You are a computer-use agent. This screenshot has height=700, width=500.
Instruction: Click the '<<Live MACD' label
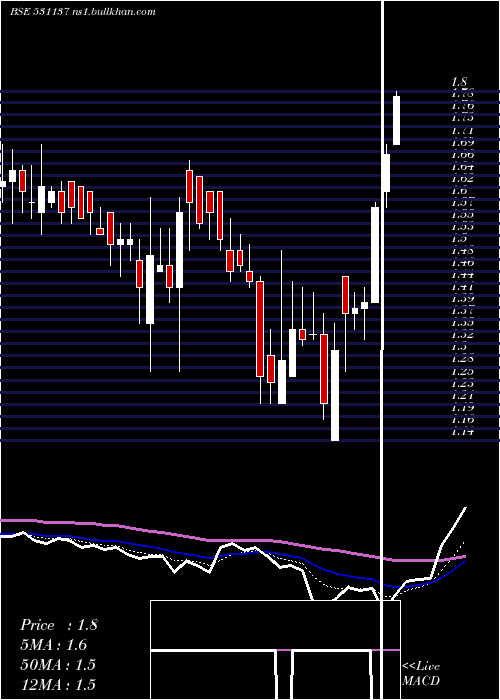(421, 673)
